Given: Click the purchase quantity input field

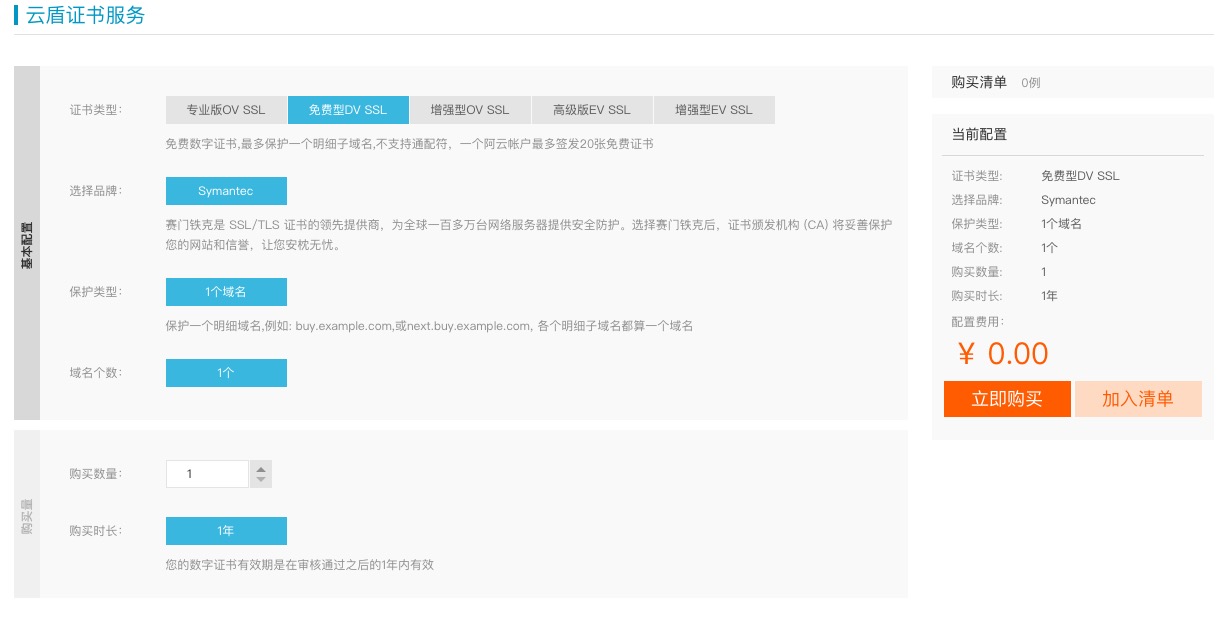Looking at the screenshot, I should (207, 473).
